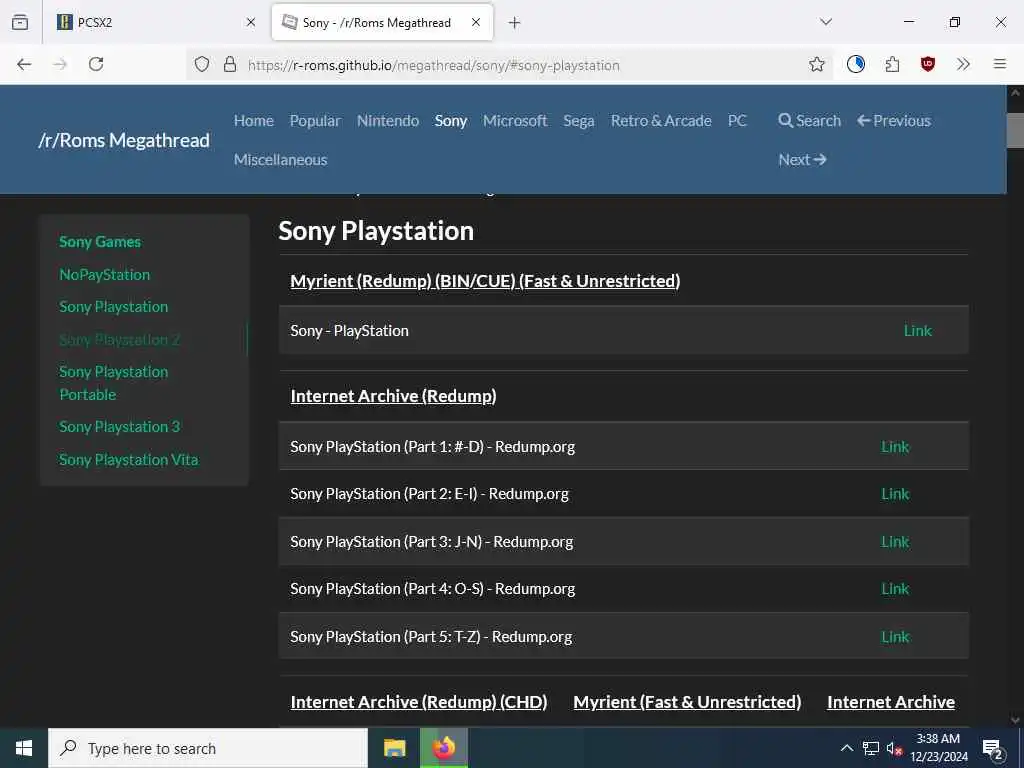Open the Nintendo nav section

coord(388,121)
